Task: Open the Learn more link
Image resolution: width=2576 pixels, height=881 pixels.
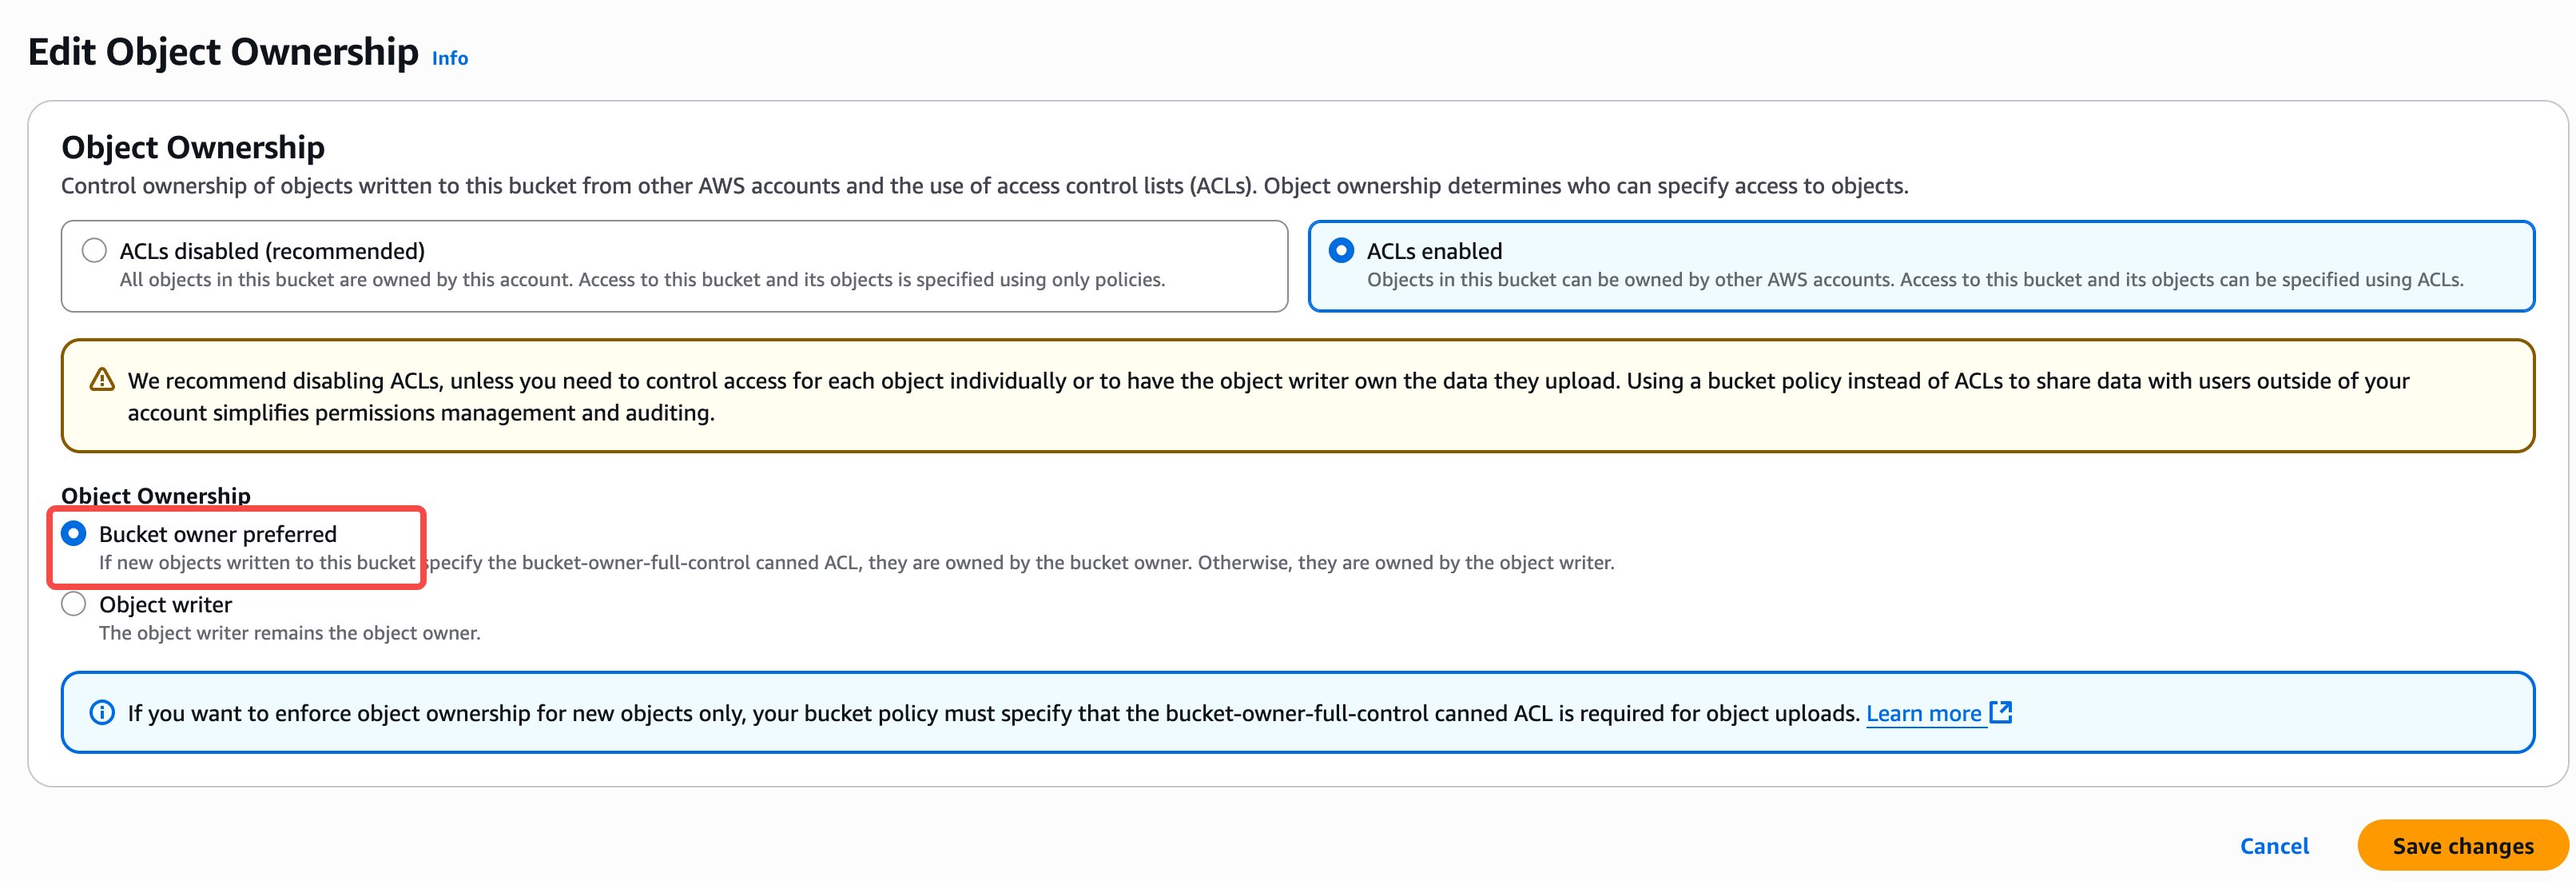Action: click(1923, 713)
